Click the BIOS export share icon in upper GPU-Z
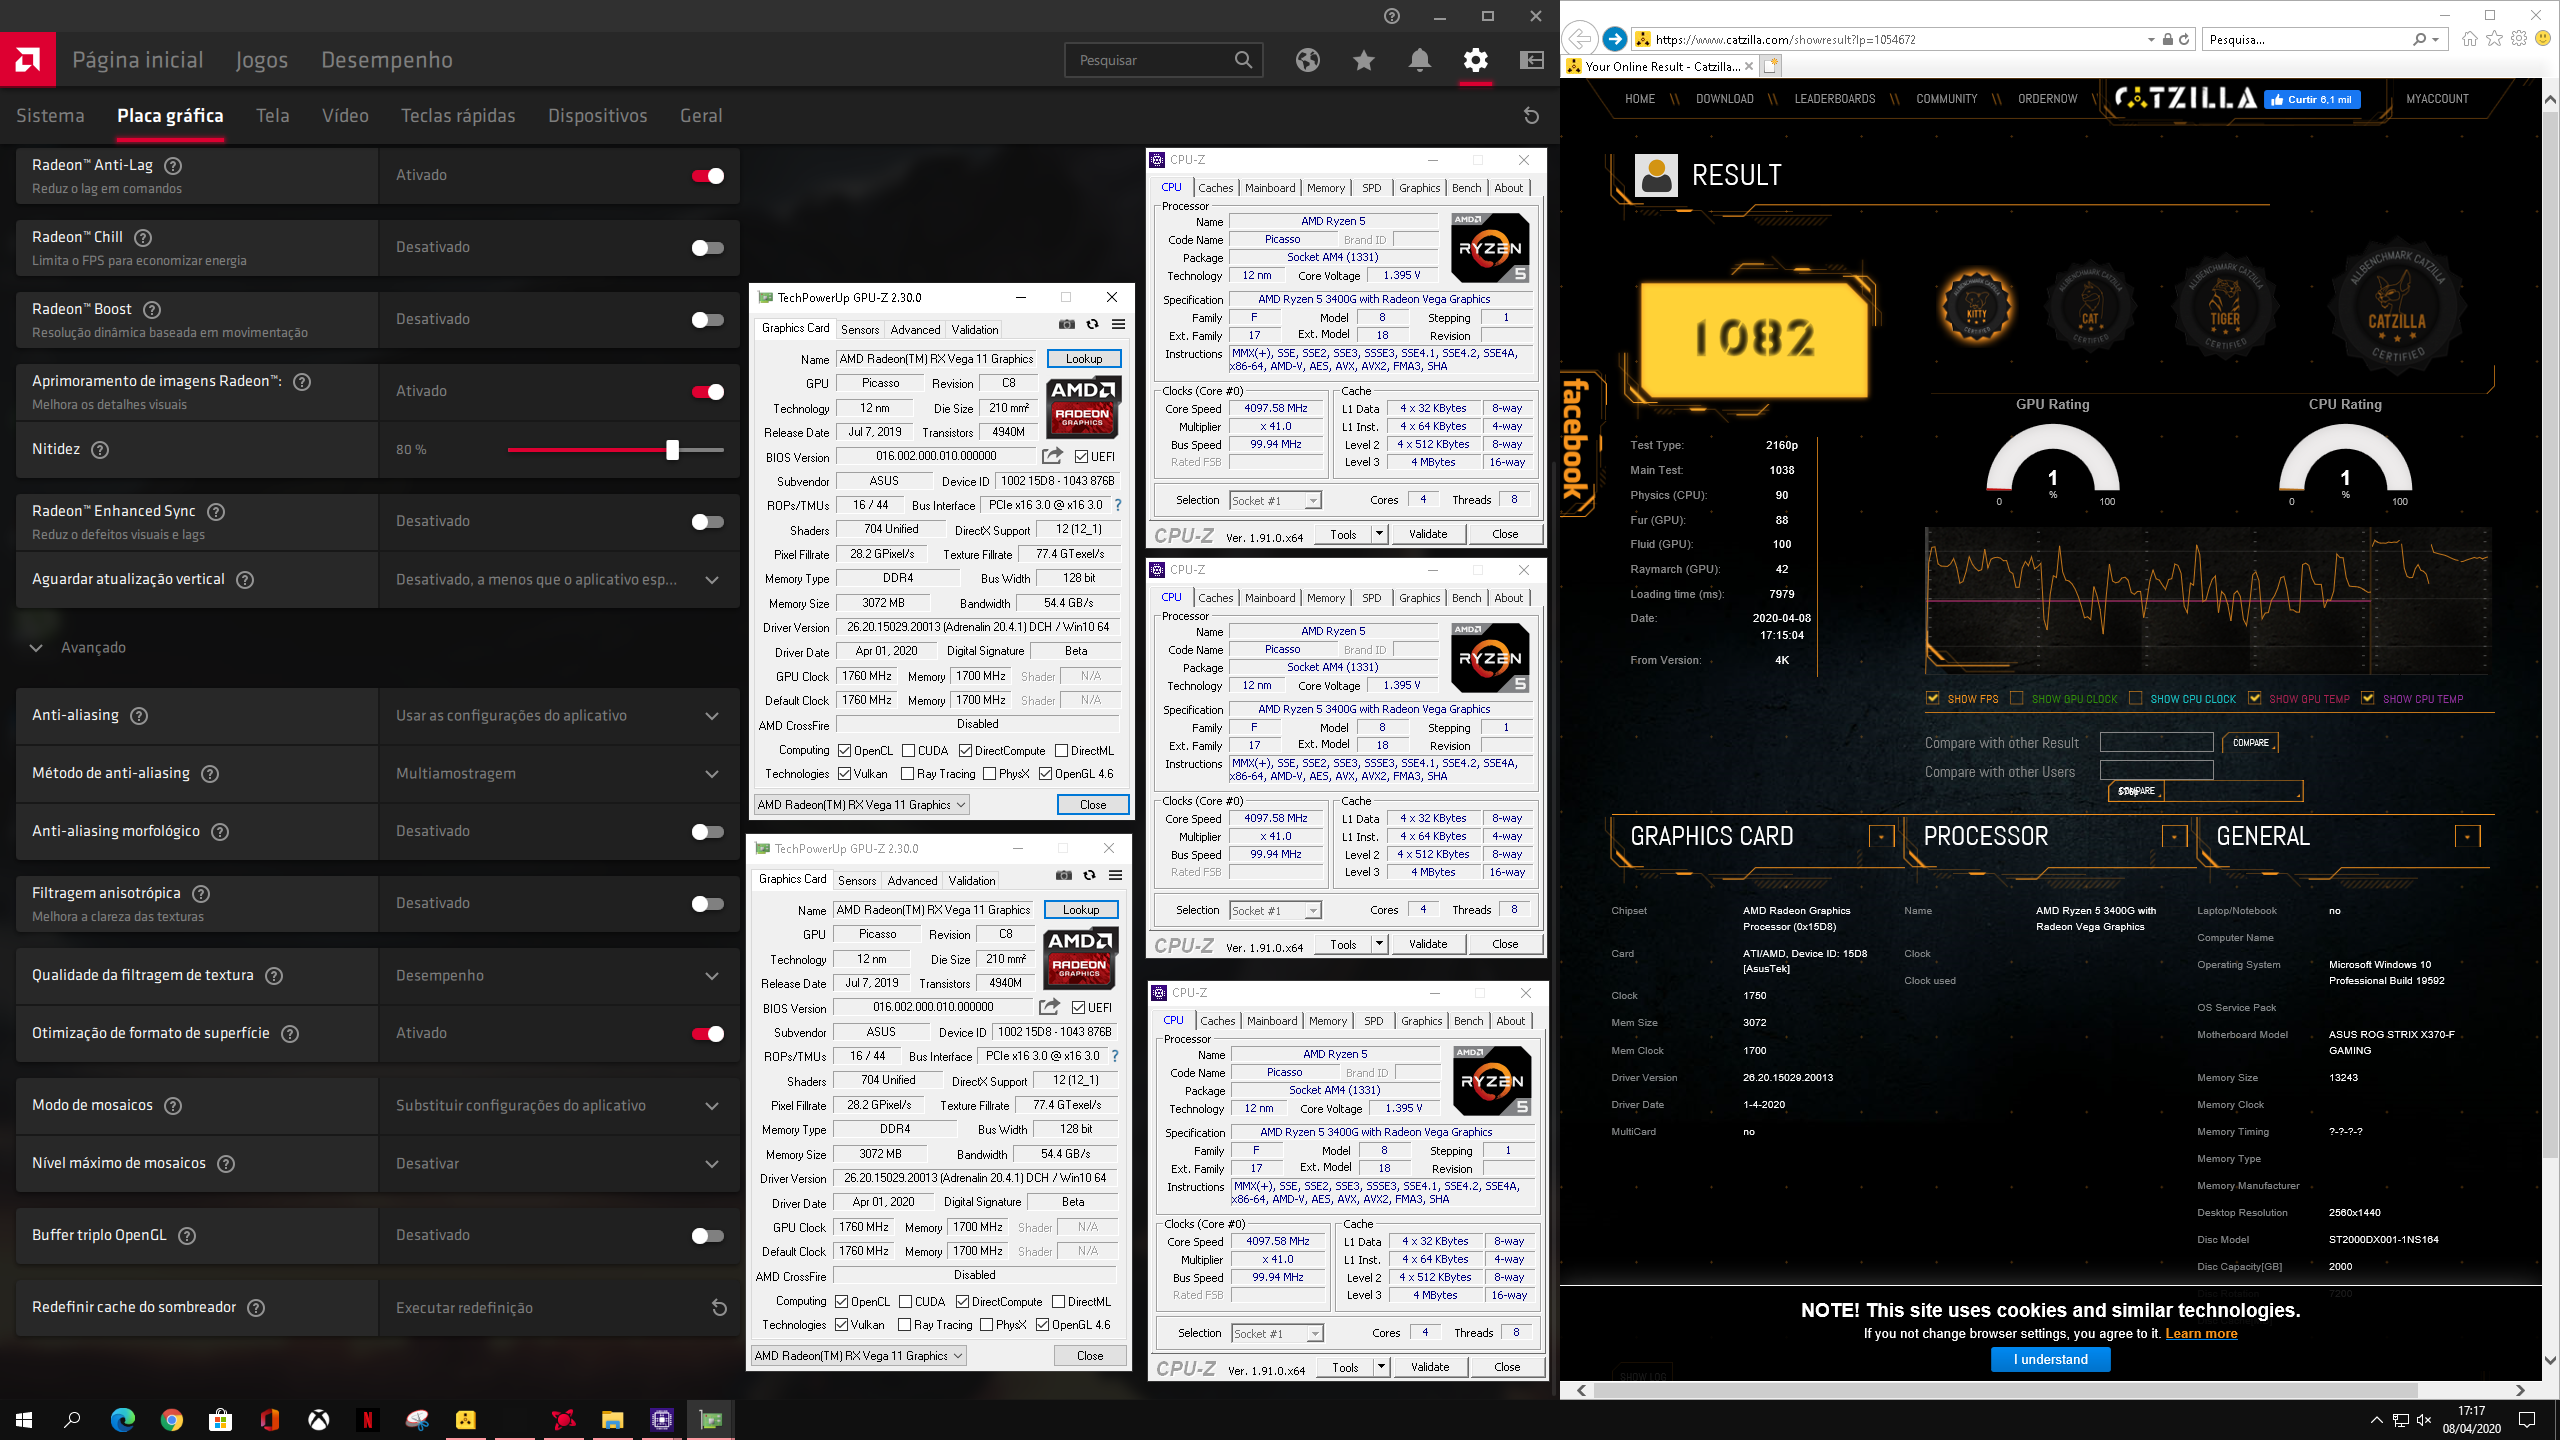This screenshot has height=1440, width=2560. click(x=1052, y=456)
